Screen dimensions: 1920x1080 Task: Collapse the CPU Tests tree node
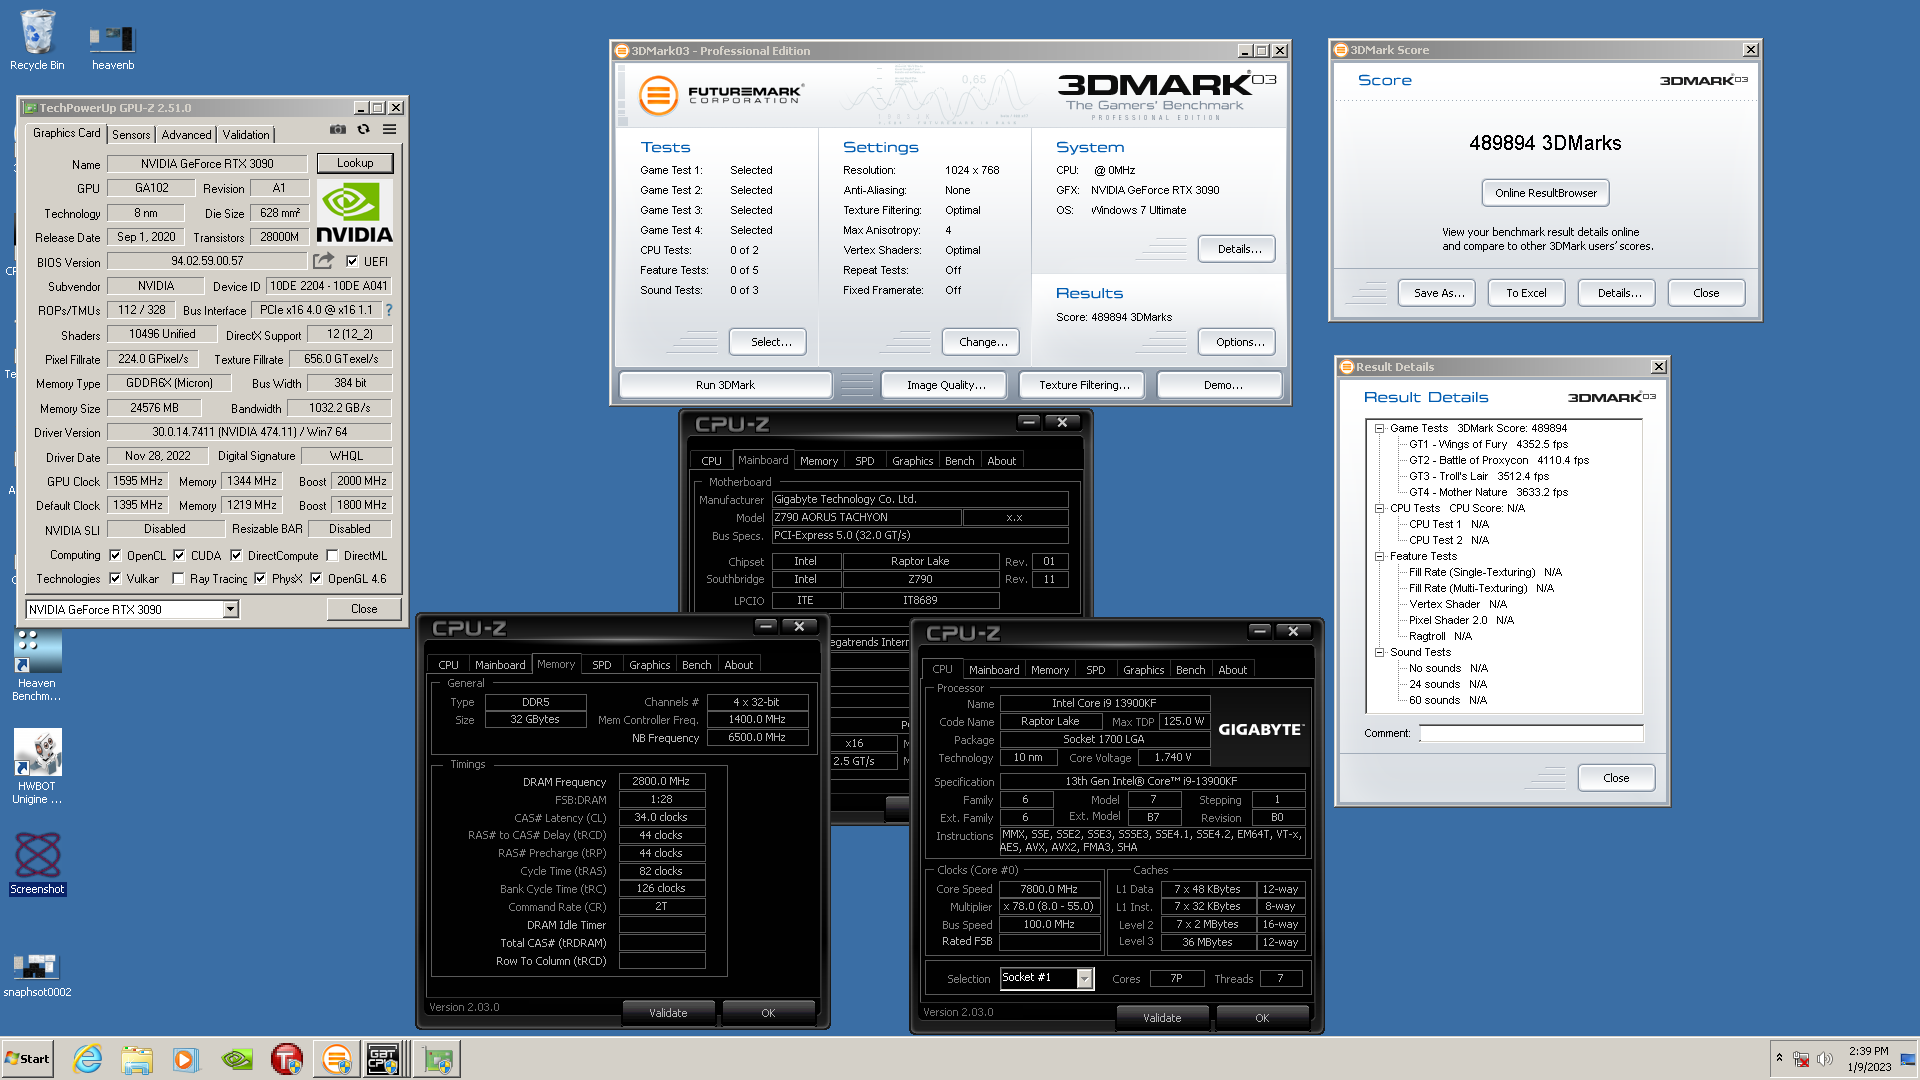[1379, 508]
